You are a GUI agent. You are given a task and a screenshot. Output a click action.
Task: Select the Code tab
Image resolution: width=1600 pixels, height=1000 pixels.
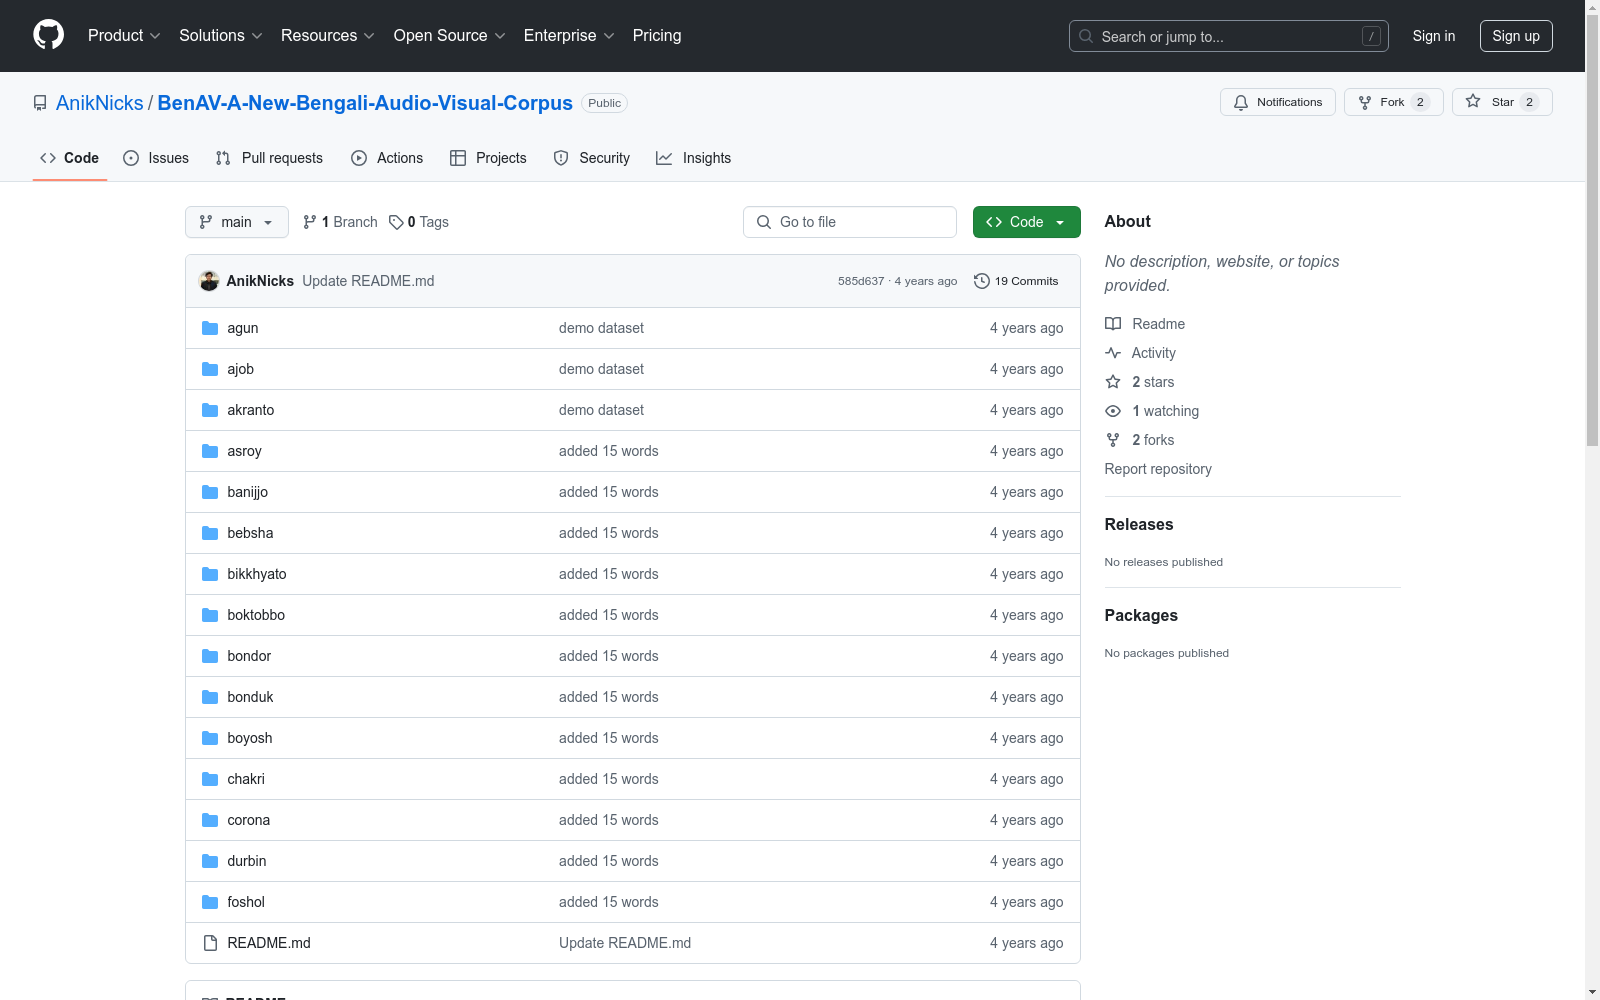coord(70,158)
